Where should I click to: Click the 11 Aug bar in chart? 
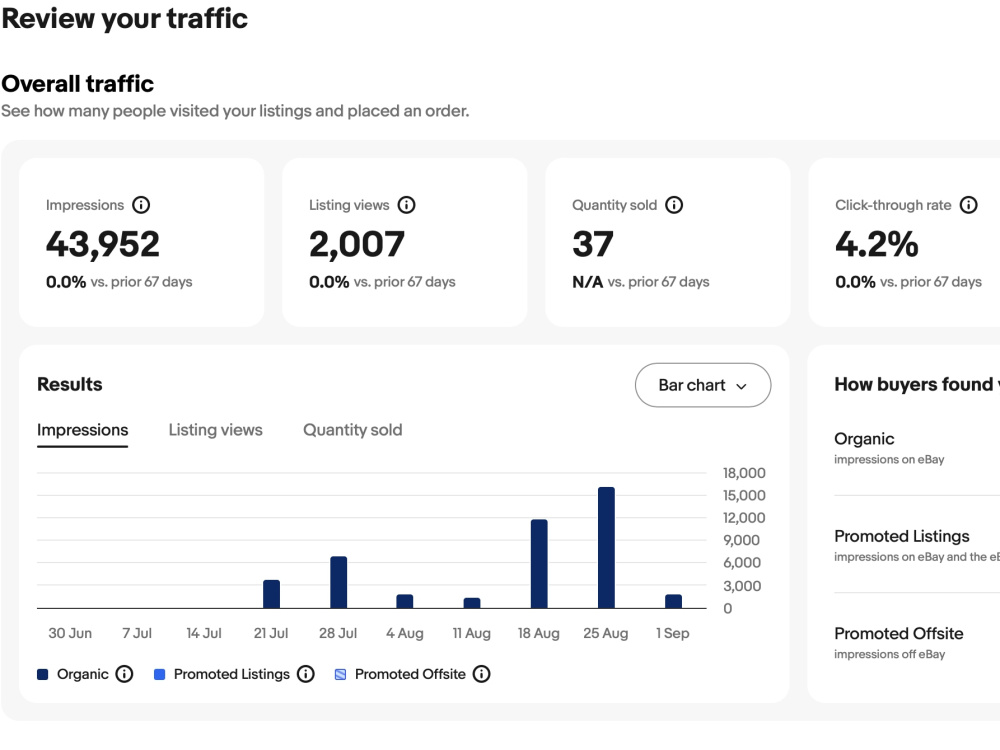coord(472,603)
